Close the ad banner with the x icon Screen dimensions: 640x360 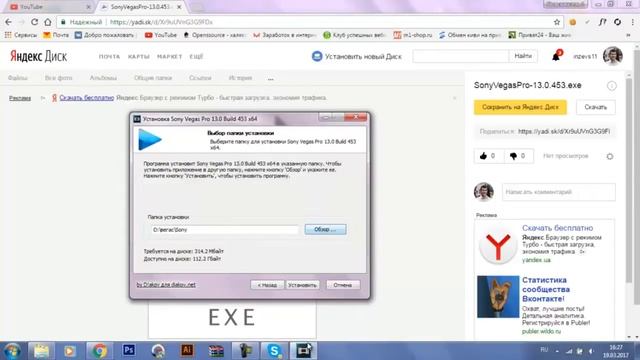pos(454,98)
